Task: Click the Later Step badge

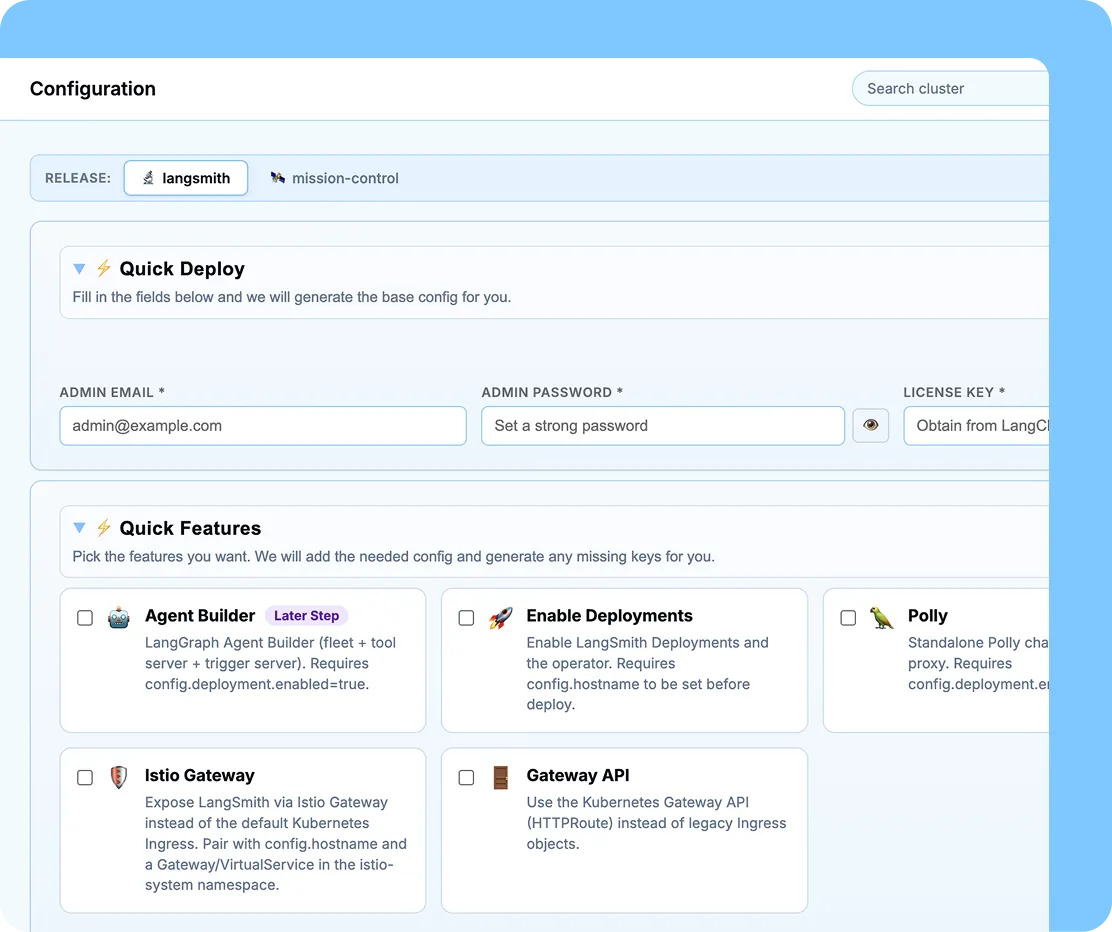Action: coord(306,616)
